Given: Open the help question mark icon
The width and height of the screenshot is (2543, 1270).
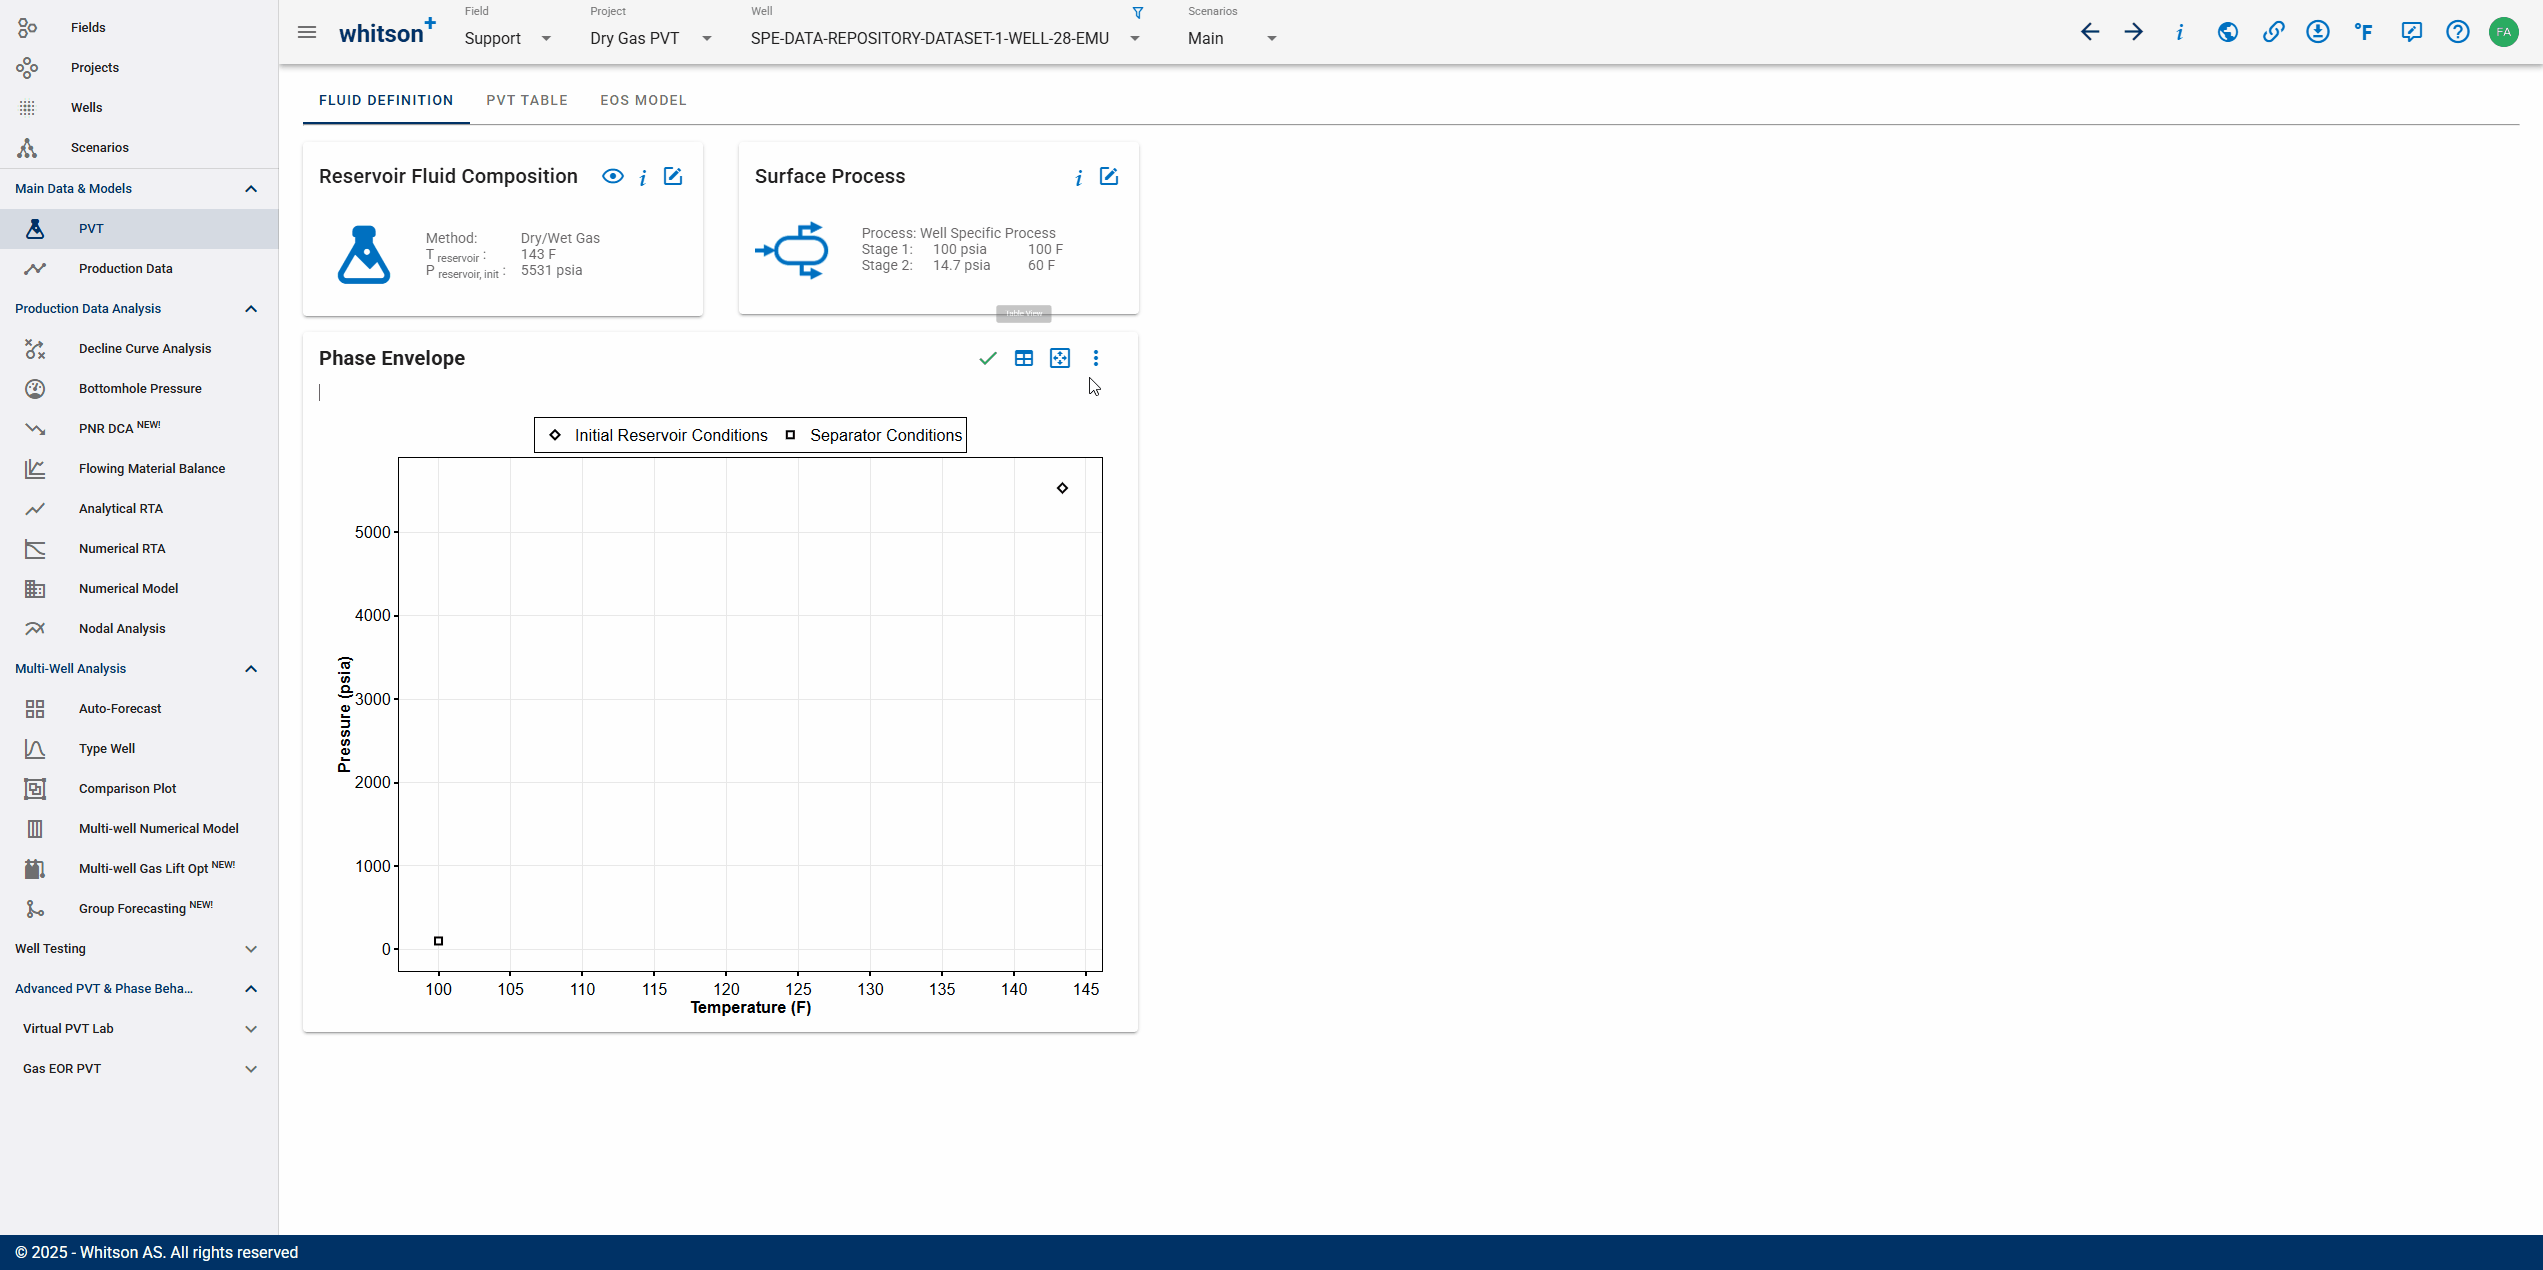Looking at the screenshot, I should (x=2457, y=32).
